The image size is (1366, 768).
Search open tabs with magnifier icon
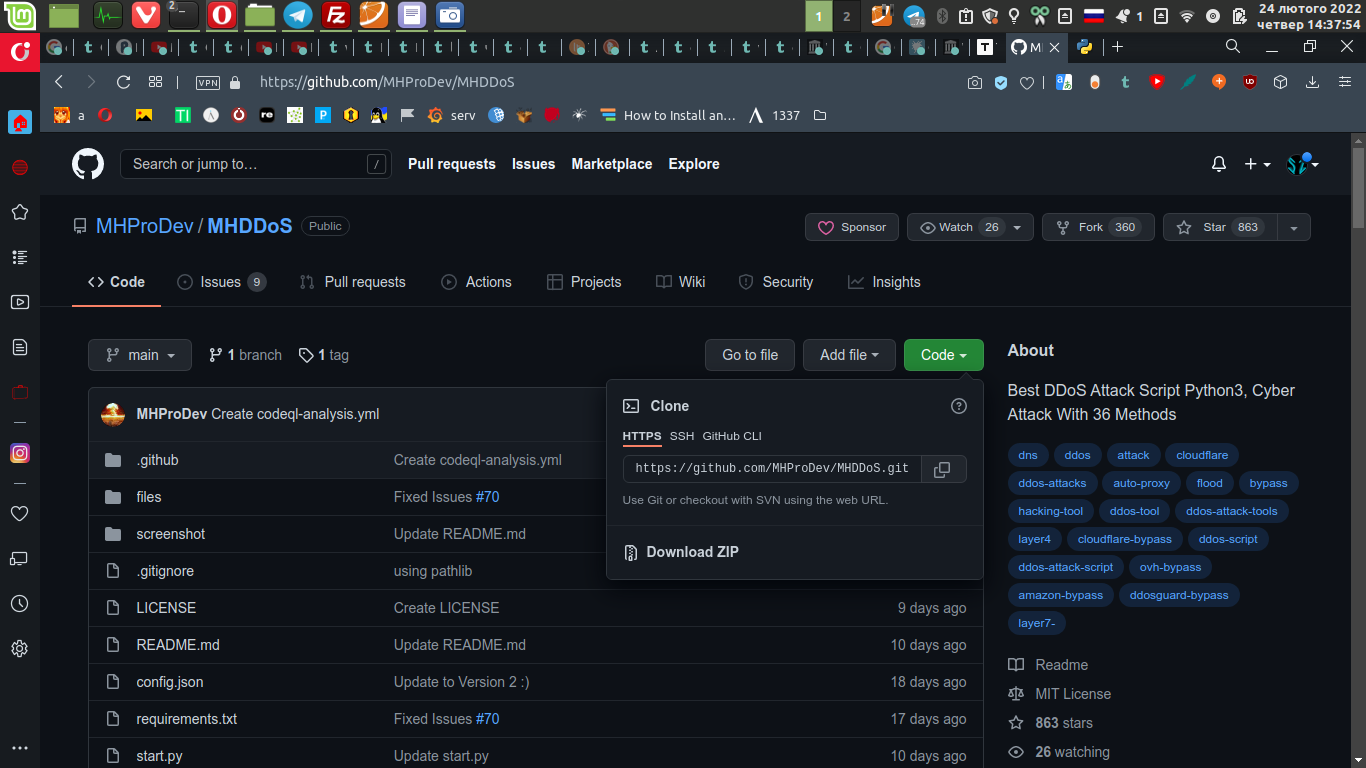pos(1233,46)
